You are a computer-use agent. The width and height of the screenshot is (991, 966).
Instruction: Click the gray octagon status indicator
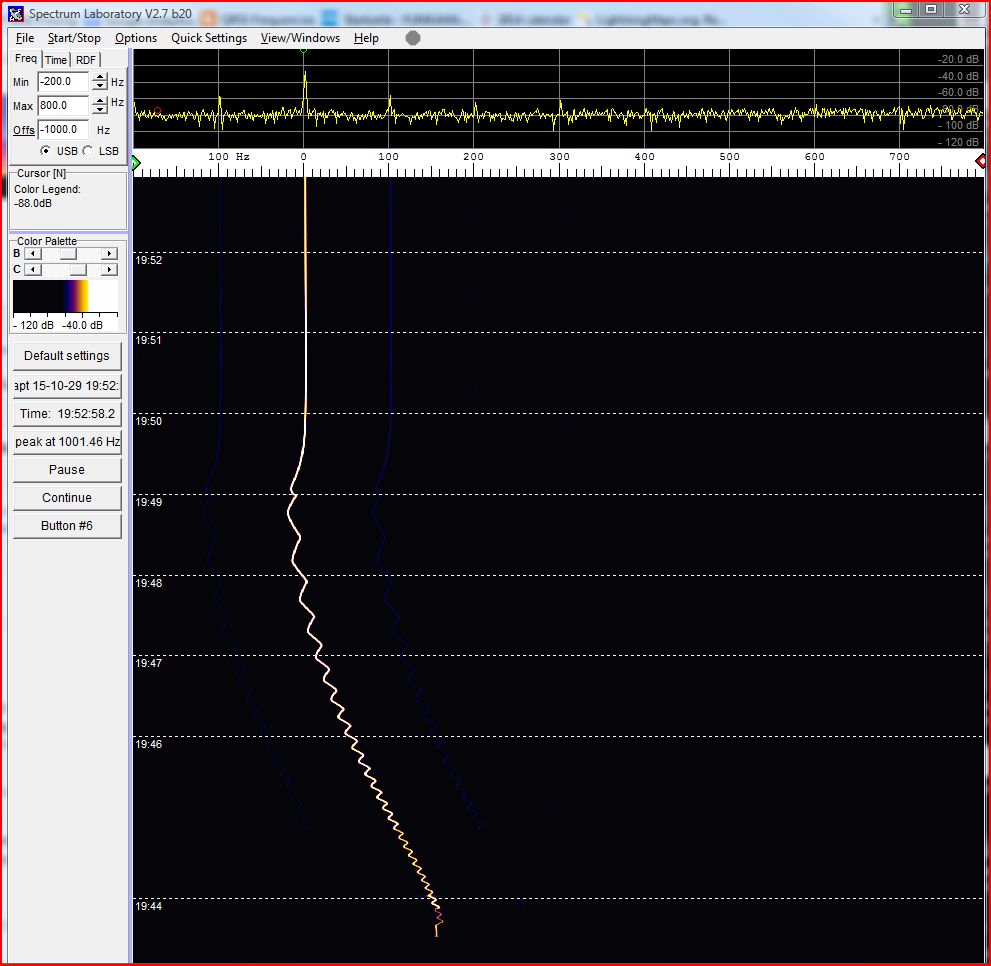coord(413,38)
